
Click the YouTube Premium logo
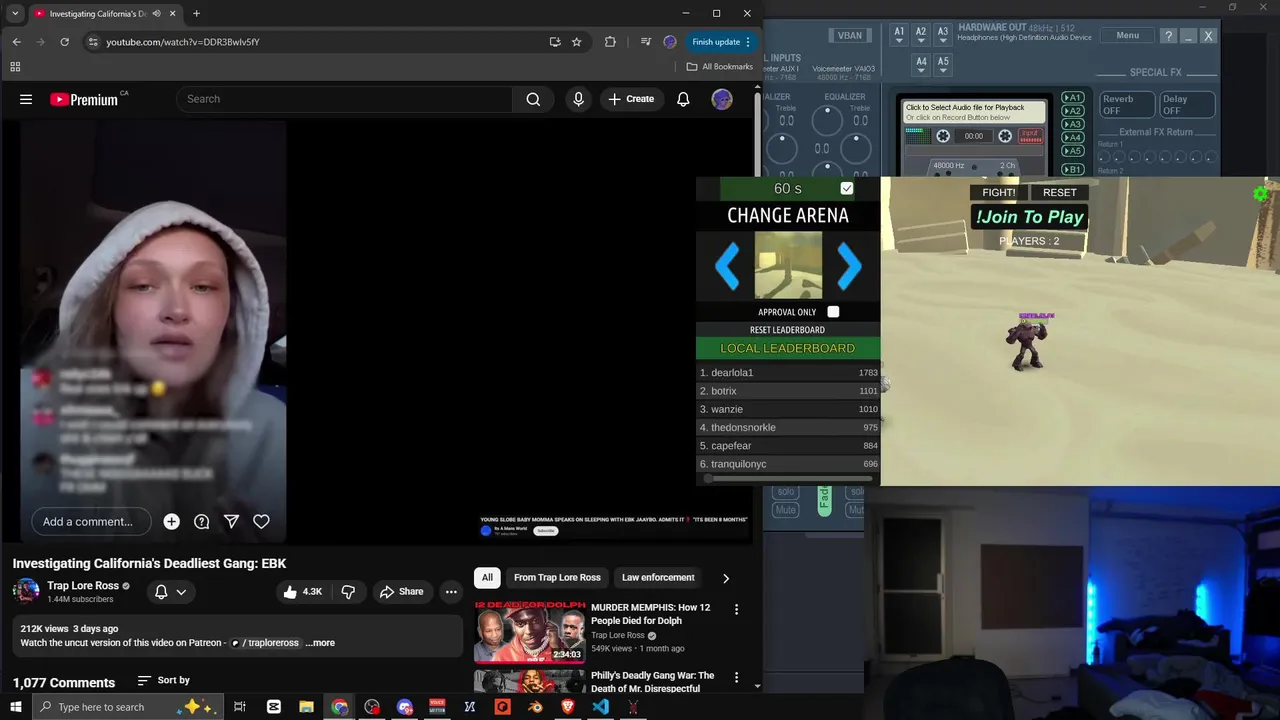pos(85,99)
